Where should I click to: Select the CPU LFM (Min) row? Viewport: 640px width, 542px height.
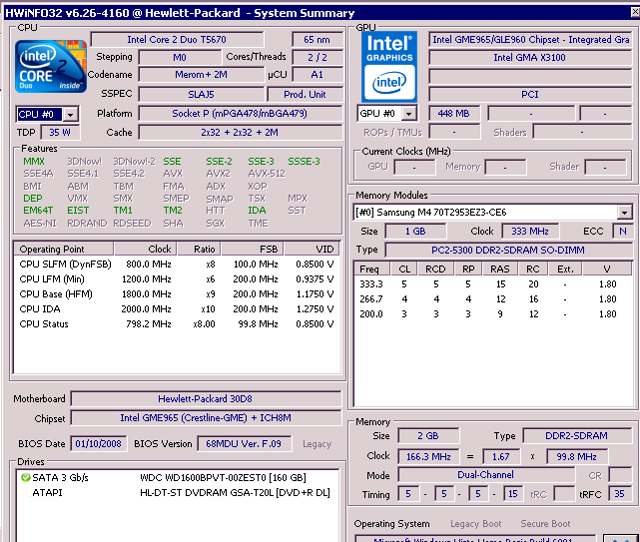[x=177, y=279]
